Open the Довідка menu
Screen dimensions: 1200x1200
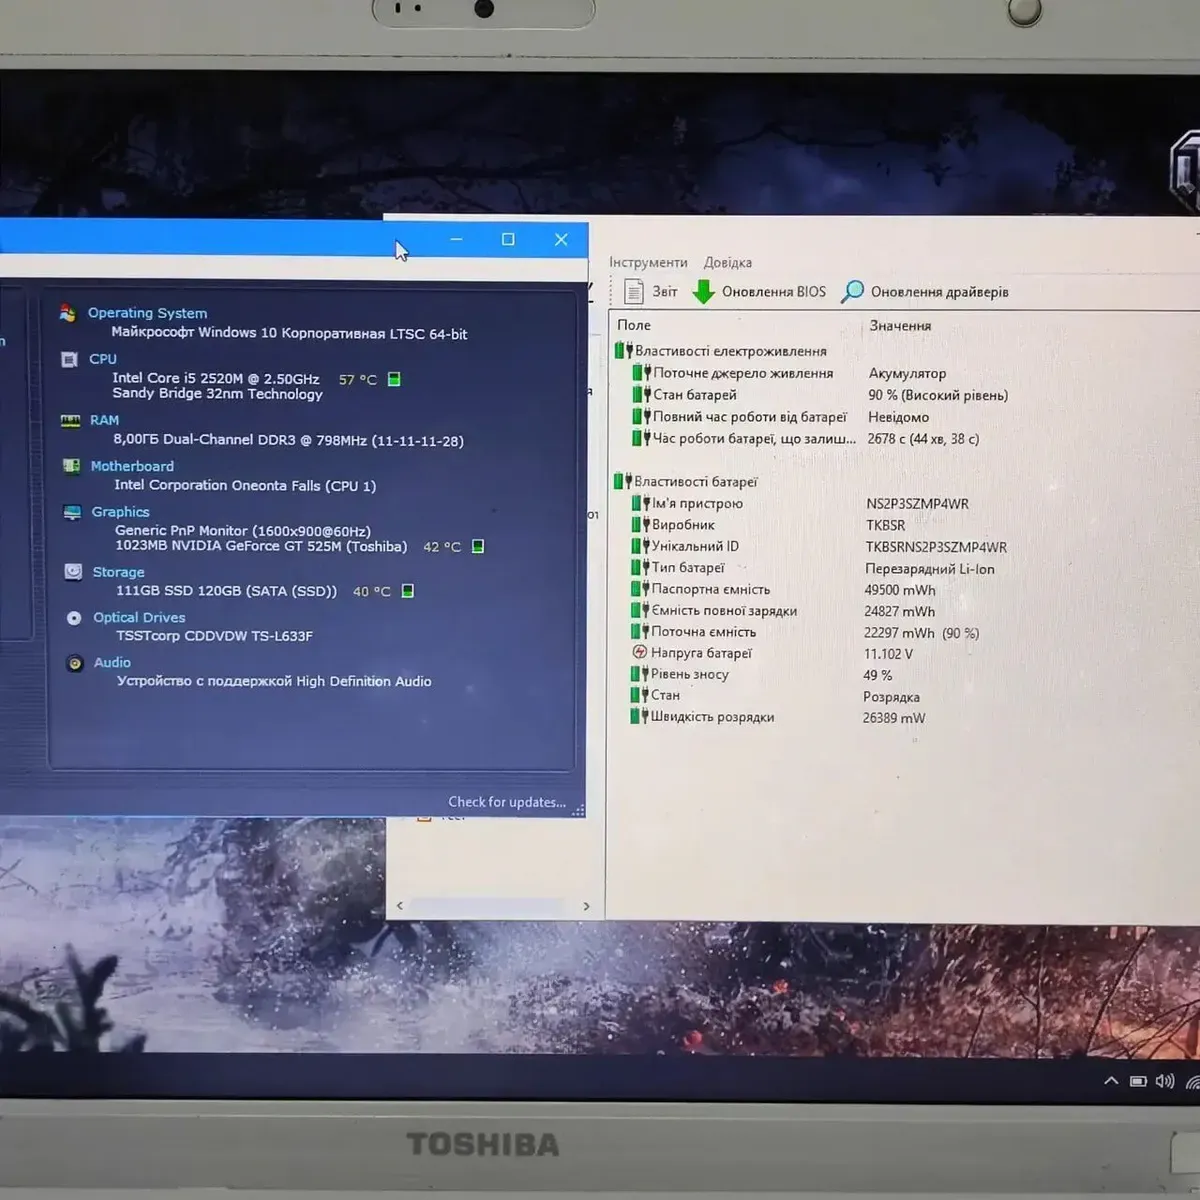coord(727,262)
